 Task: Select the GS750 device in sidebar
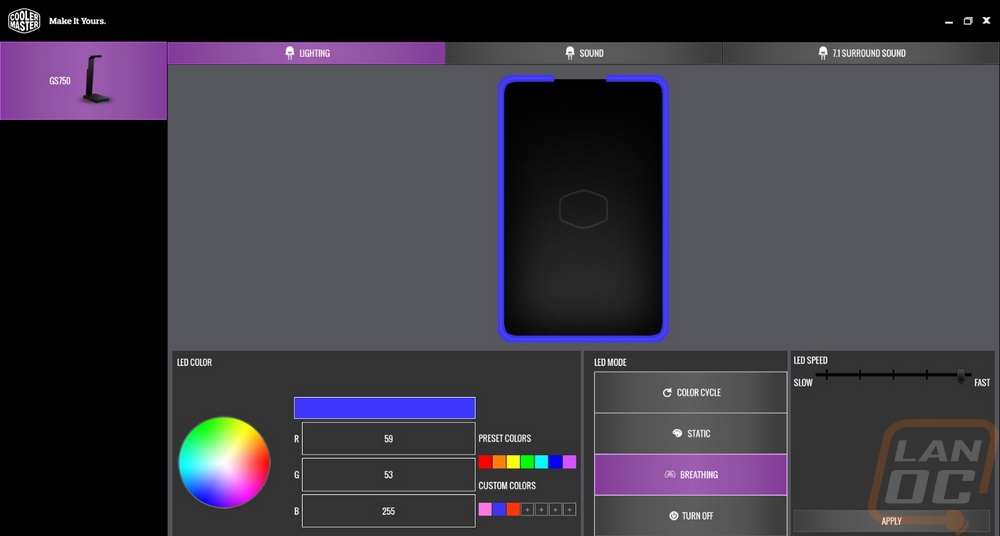(x=84, y=81)
